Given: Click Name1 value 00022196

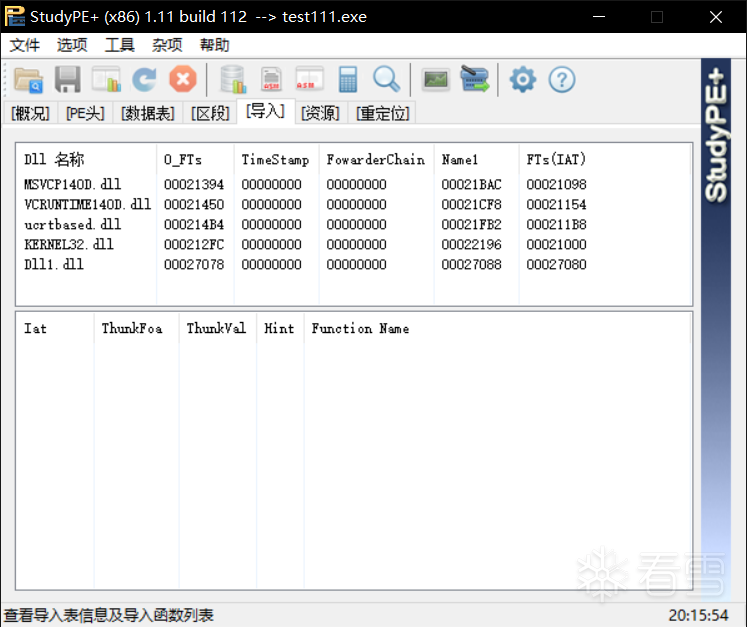Looking at the screenshot, I should (x=471, y=244).
